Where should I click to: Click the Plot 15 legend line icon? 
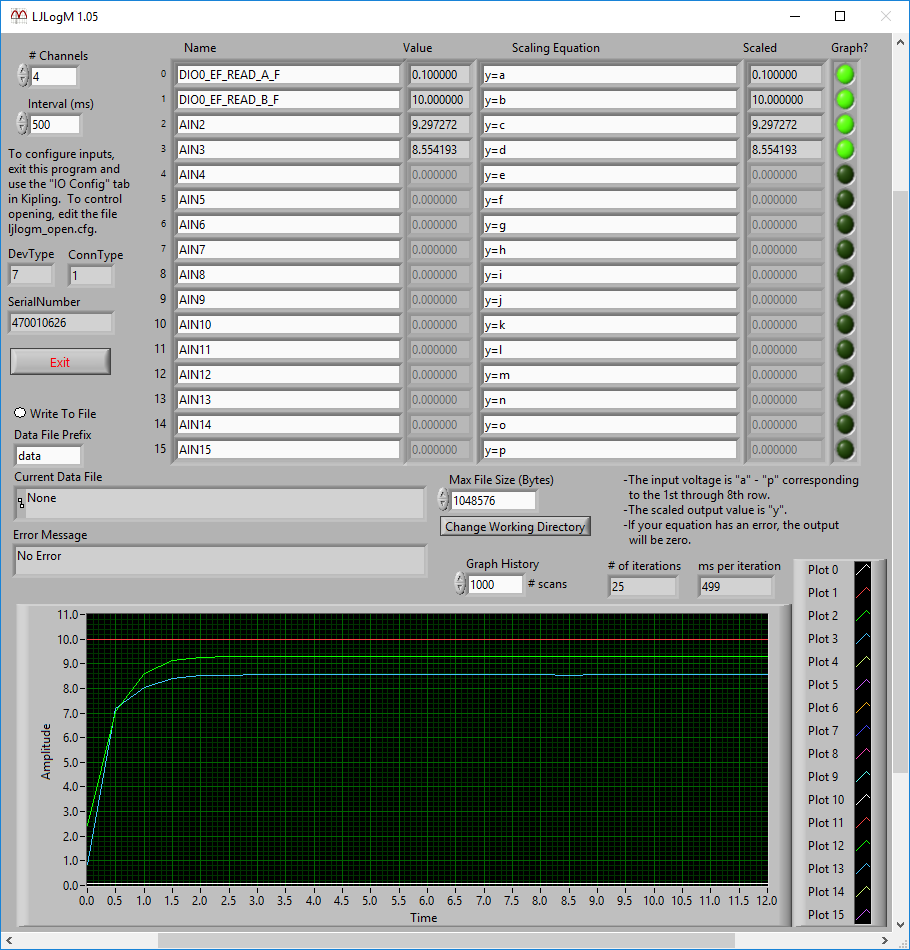tap(865, 915)
